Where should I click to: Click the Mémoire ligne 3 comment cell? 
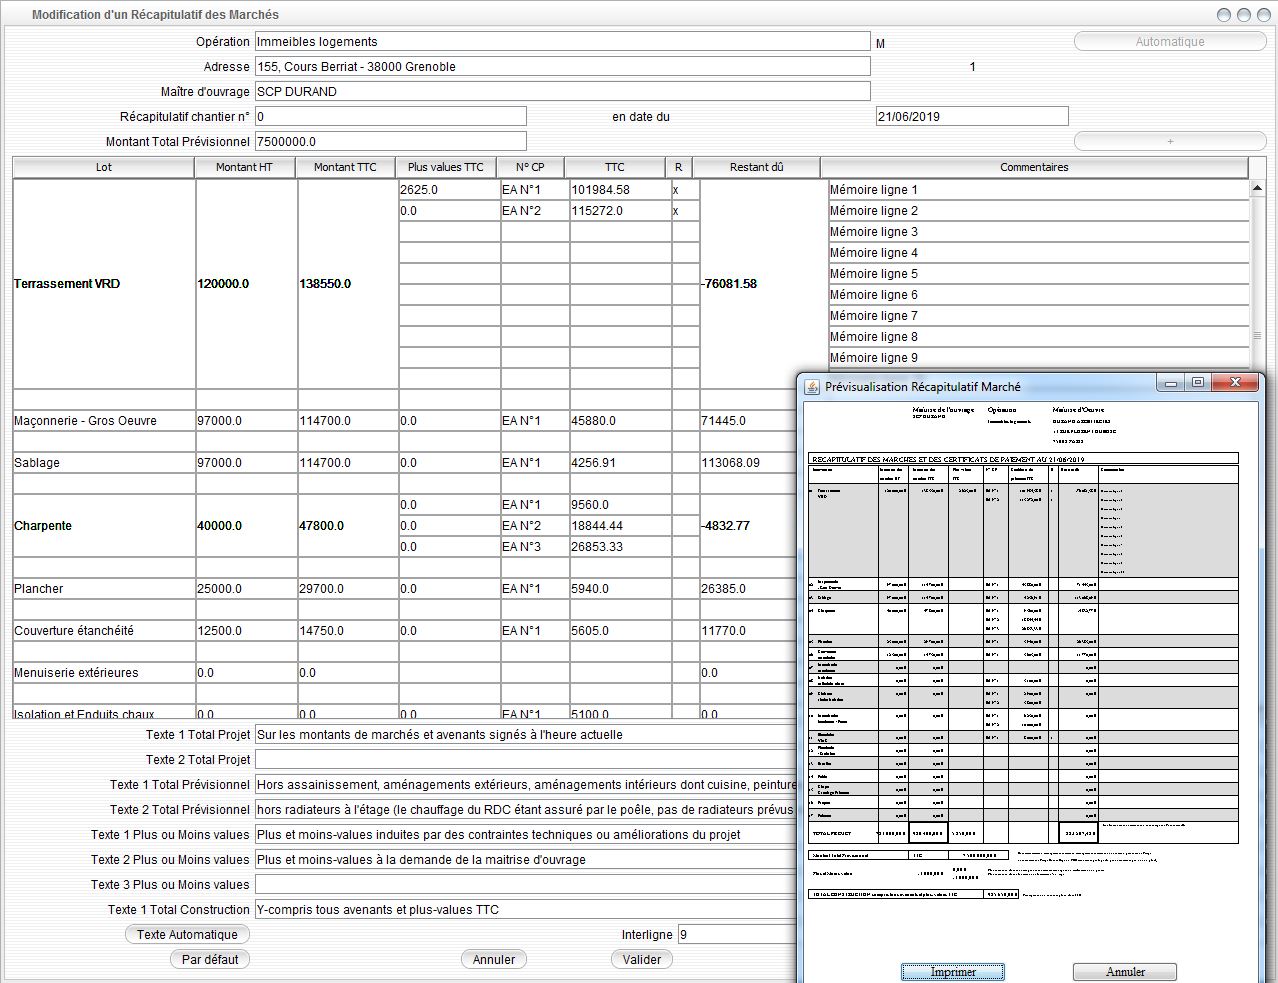(x=1039, y=232)
